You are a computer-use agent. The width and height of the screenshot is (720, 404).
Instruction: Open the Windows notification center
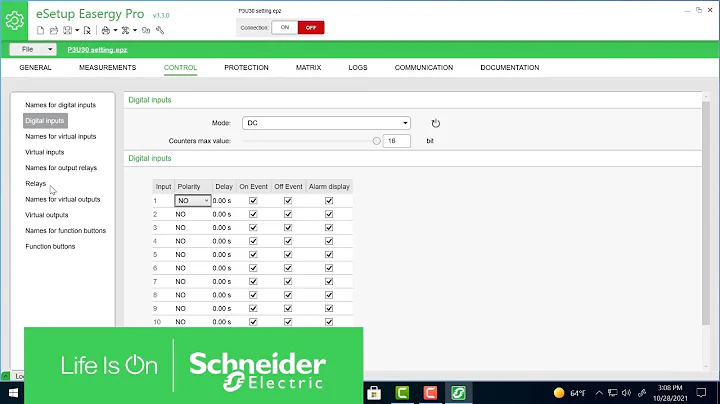point(701,393)
